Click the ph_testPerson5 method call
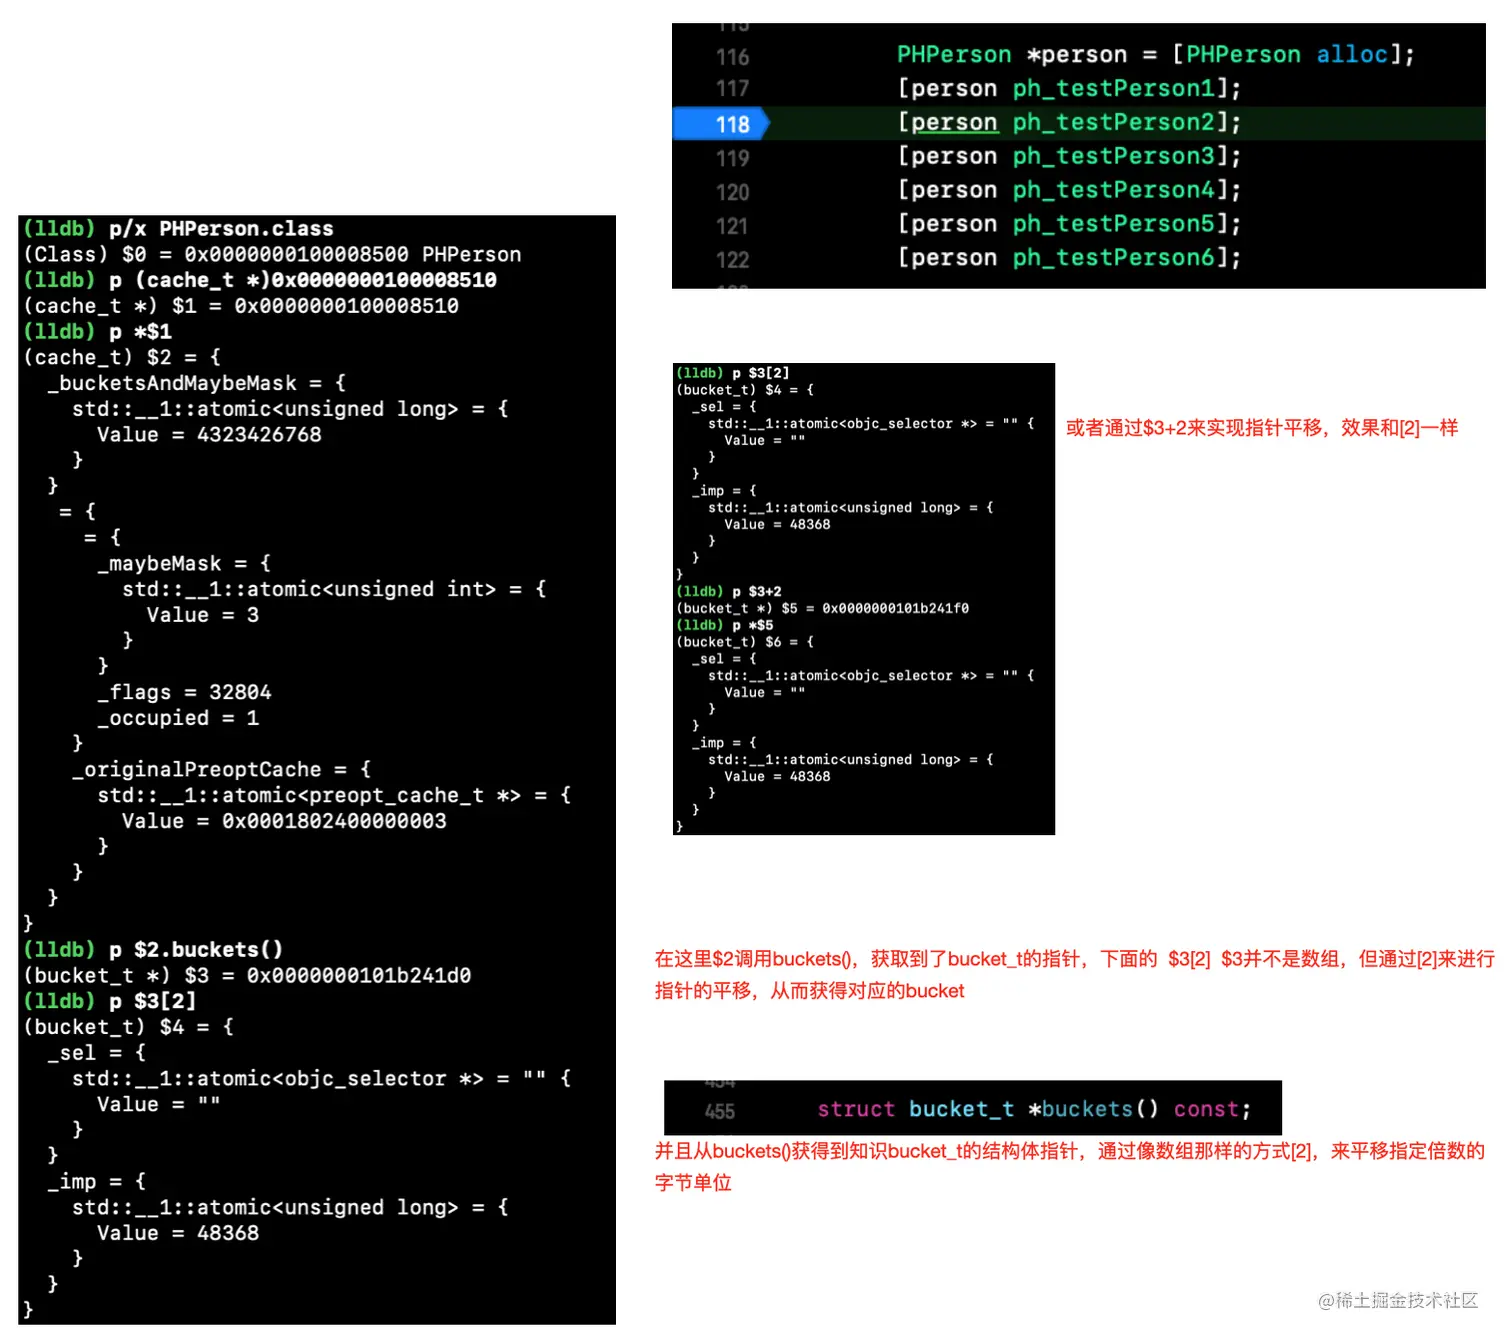Screen dimensions: 1512x1344 click(1114, 225)
